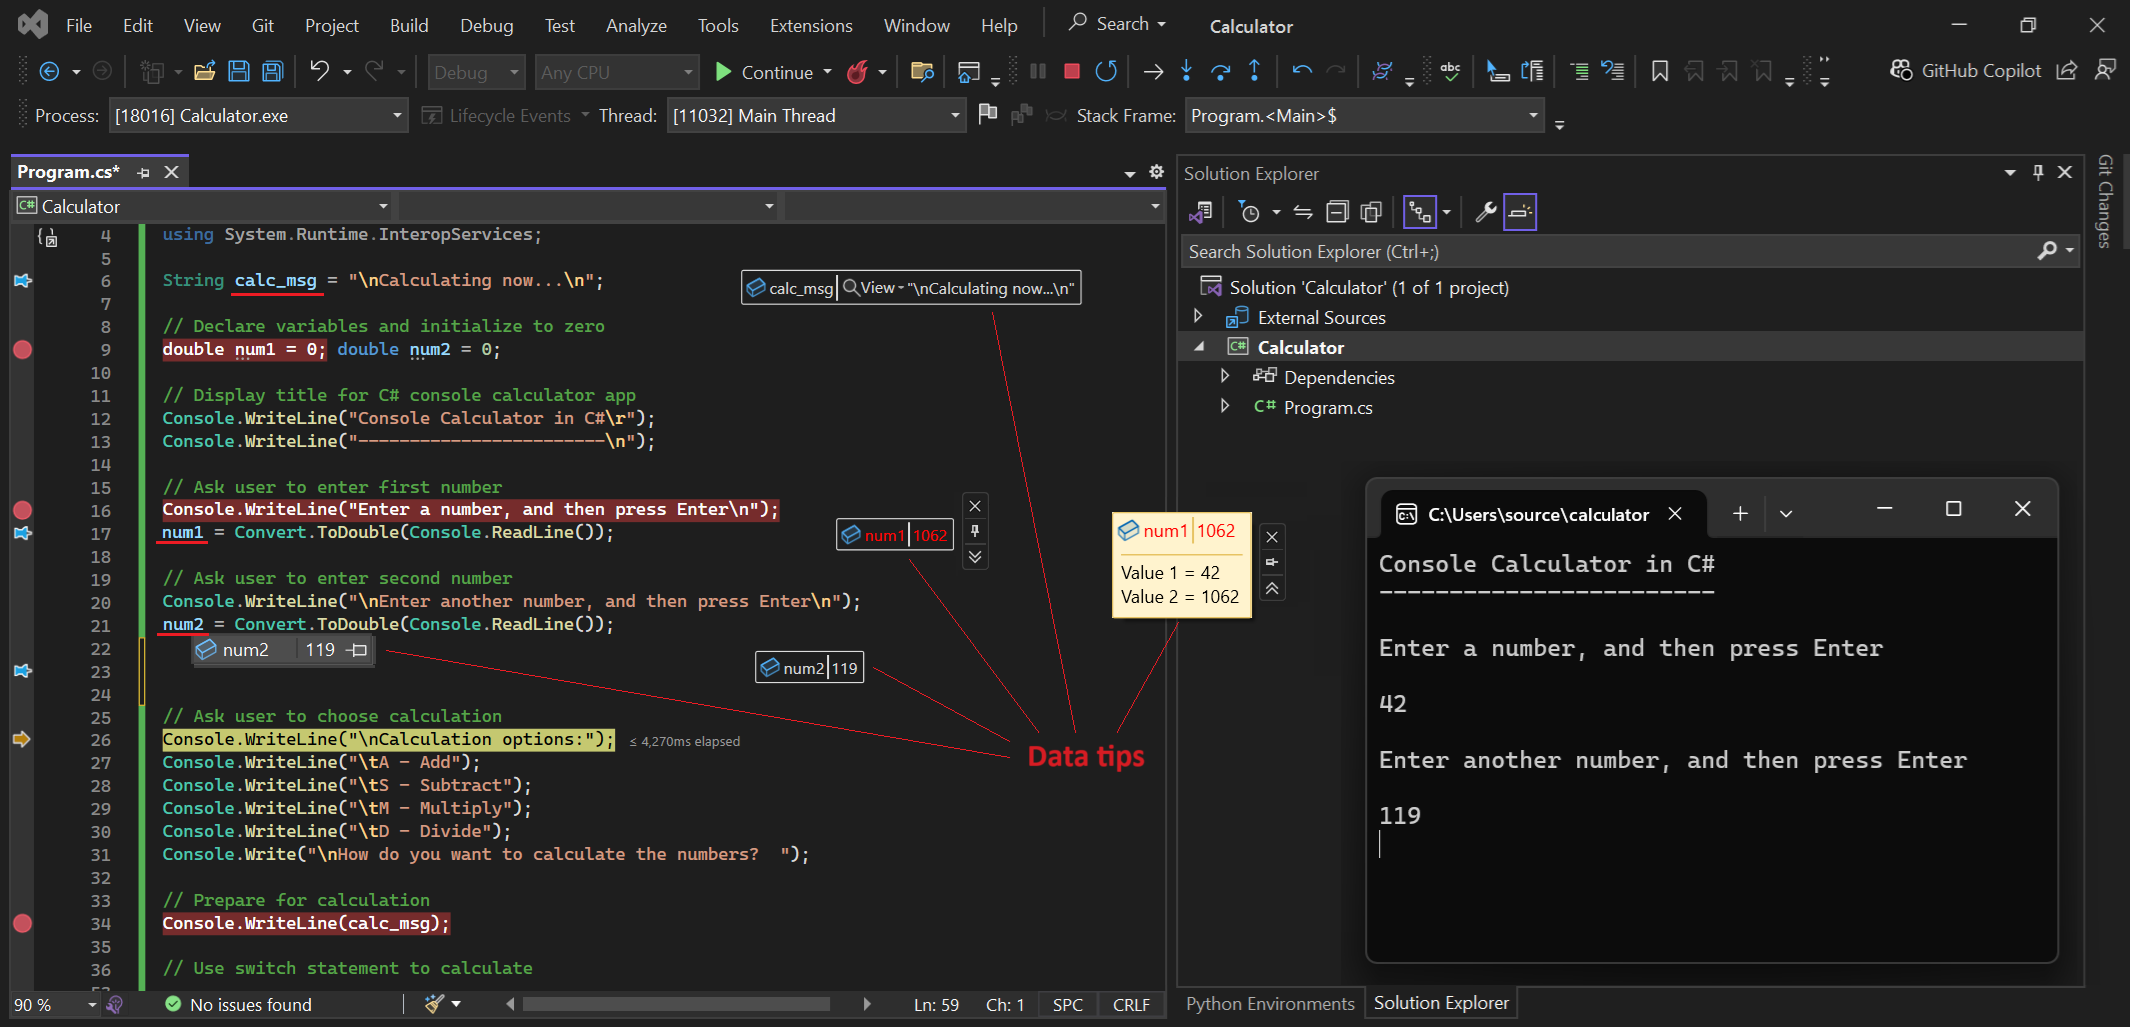Pin the num2 data tip

click(356, 650)
